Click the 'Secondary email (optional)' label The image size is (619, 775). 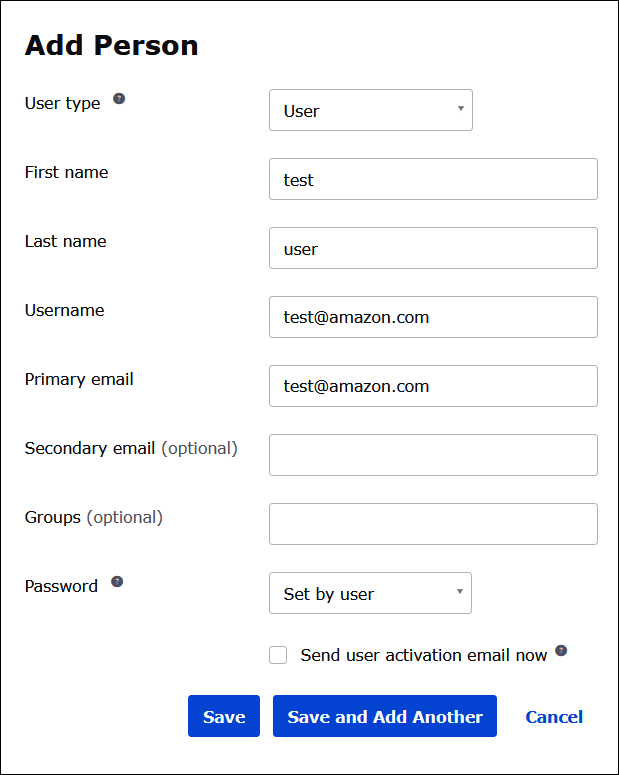(x=131, y=448)
